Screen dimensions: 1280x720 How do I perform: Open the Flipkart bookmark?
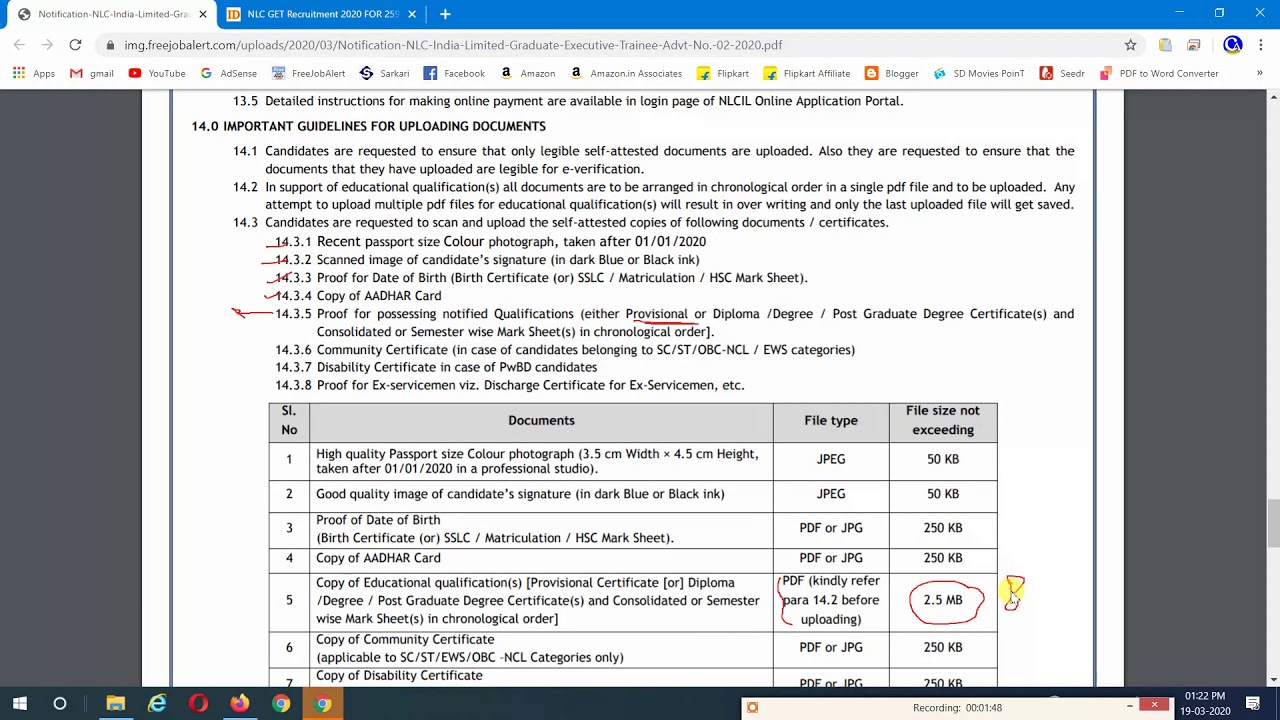[723, 73]
